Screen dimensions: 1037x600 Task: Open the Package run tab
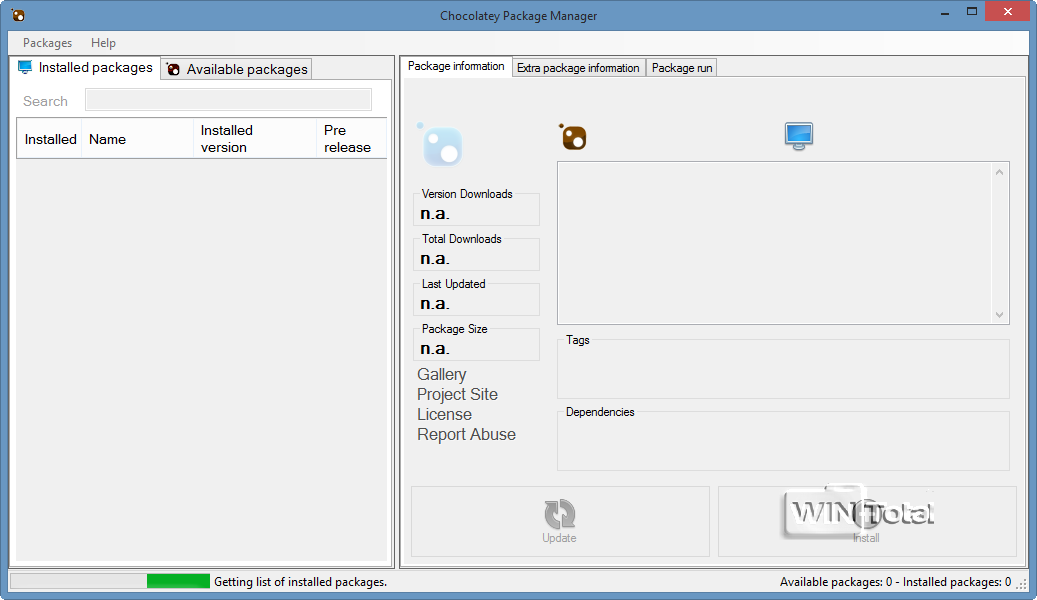click(x=682, y=68)
